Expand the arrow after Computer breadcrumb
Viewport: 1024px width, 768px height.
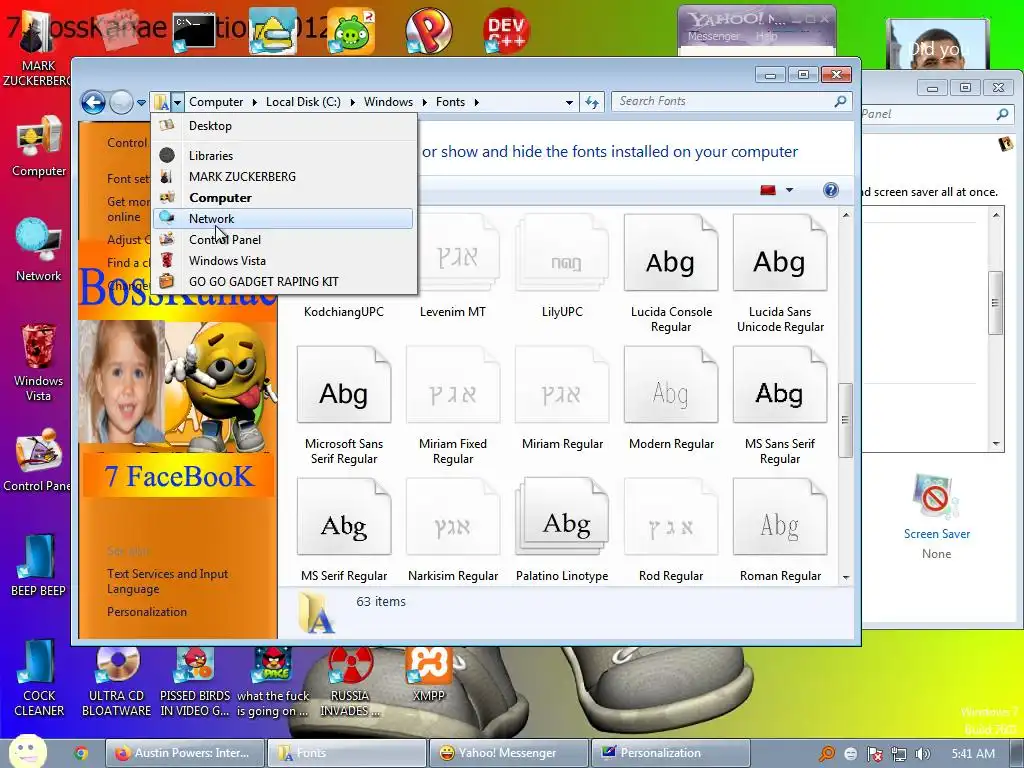pyautogui.click(x=254, y=102)
